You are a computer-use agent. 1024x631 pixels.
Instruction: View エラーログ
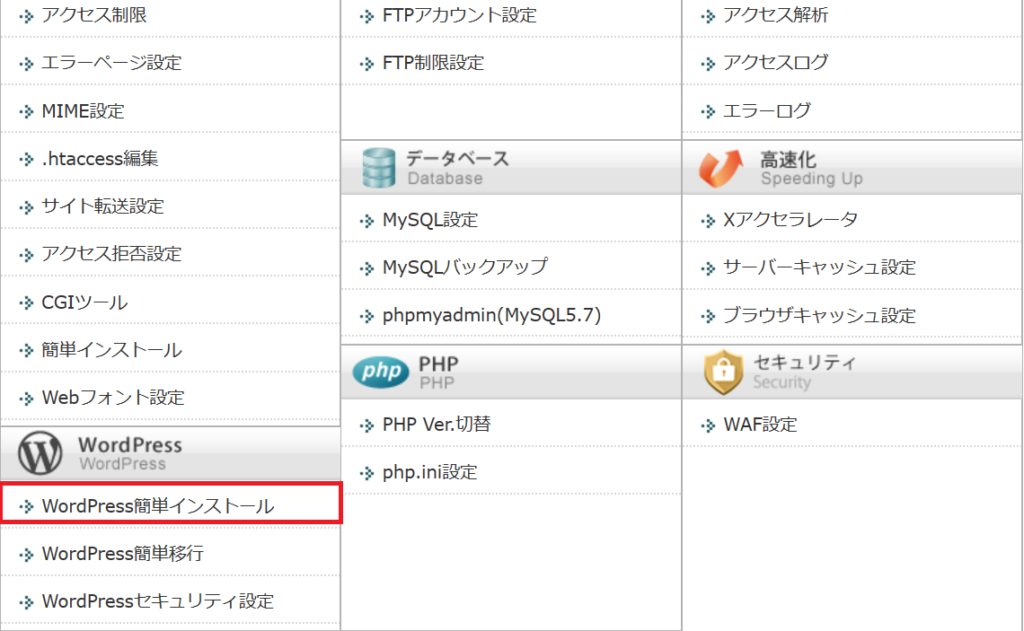point(767,111)
